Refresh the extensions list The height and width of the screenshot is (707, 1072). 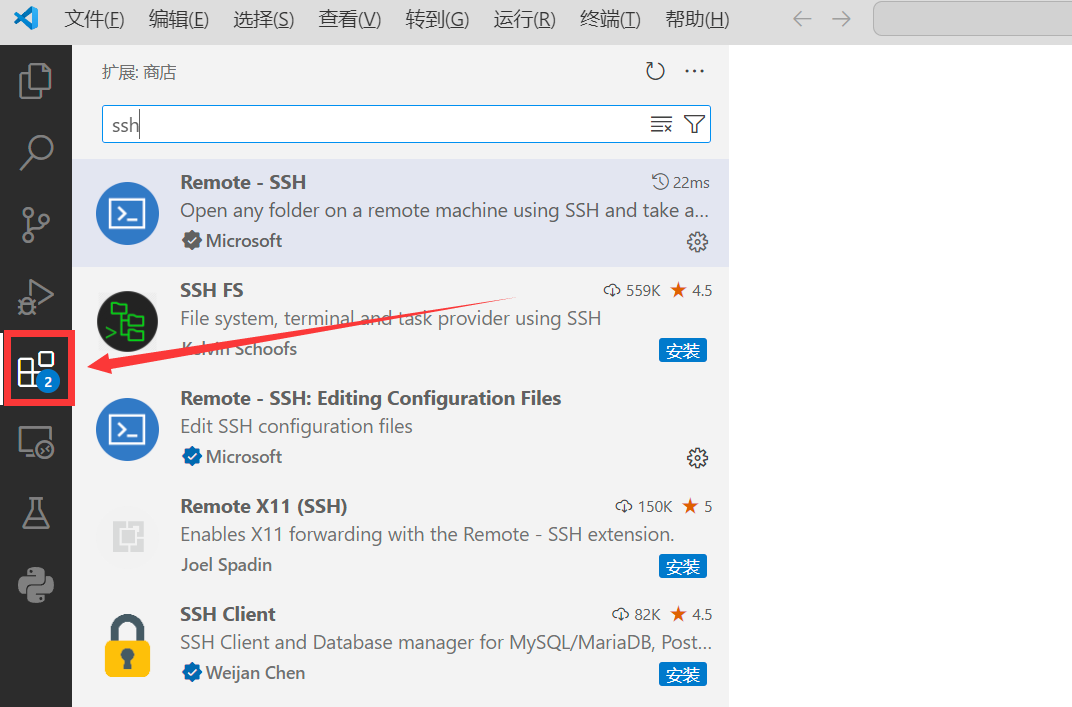pos(655,71)
